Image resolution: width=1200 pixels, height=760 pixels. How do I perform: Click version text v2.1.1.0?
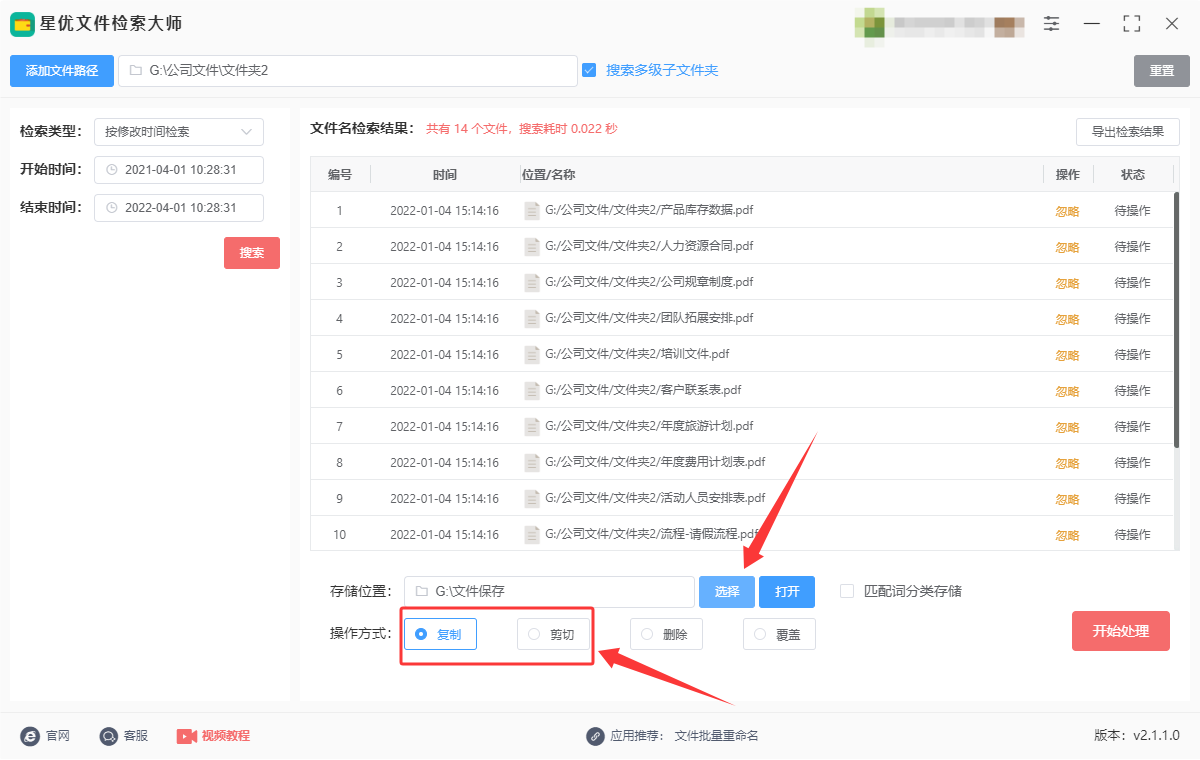(x=1156, y=736)
